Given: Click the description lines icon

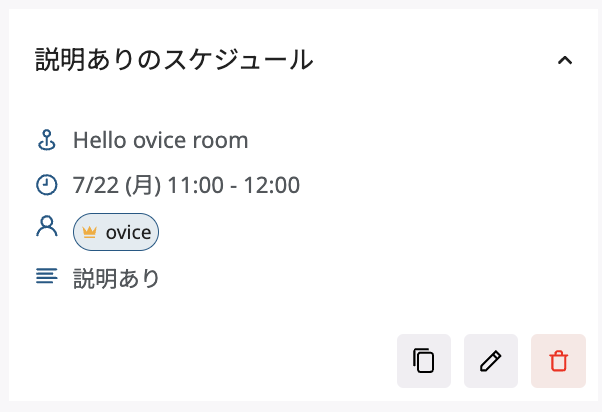Looking at the screenshot, I should 46,276.
